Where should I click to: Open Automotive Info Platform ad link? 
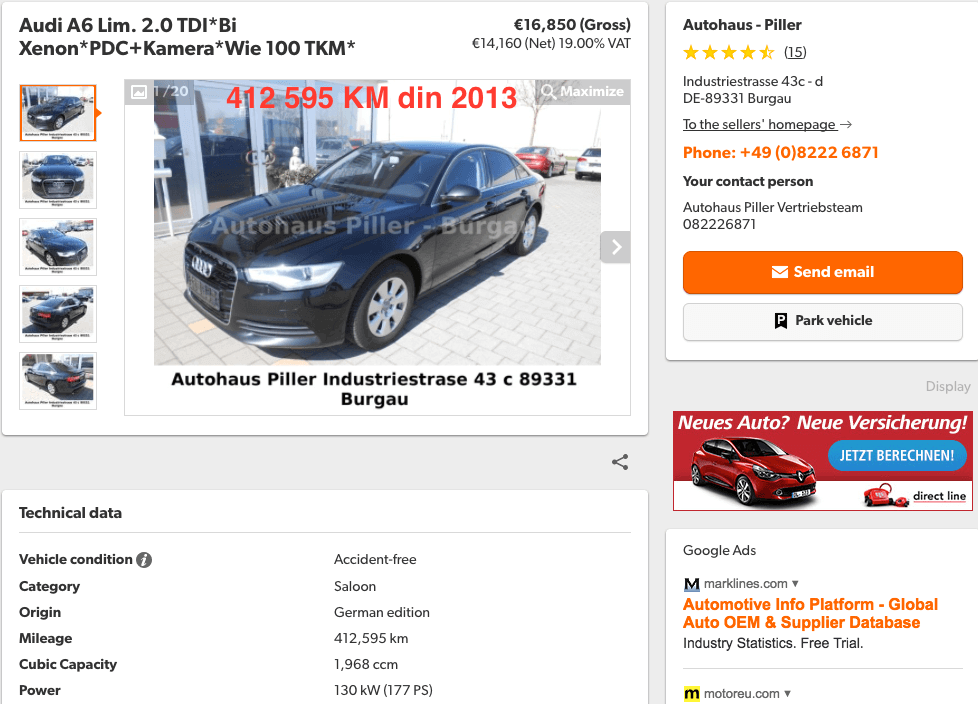(x=810, y=614)
